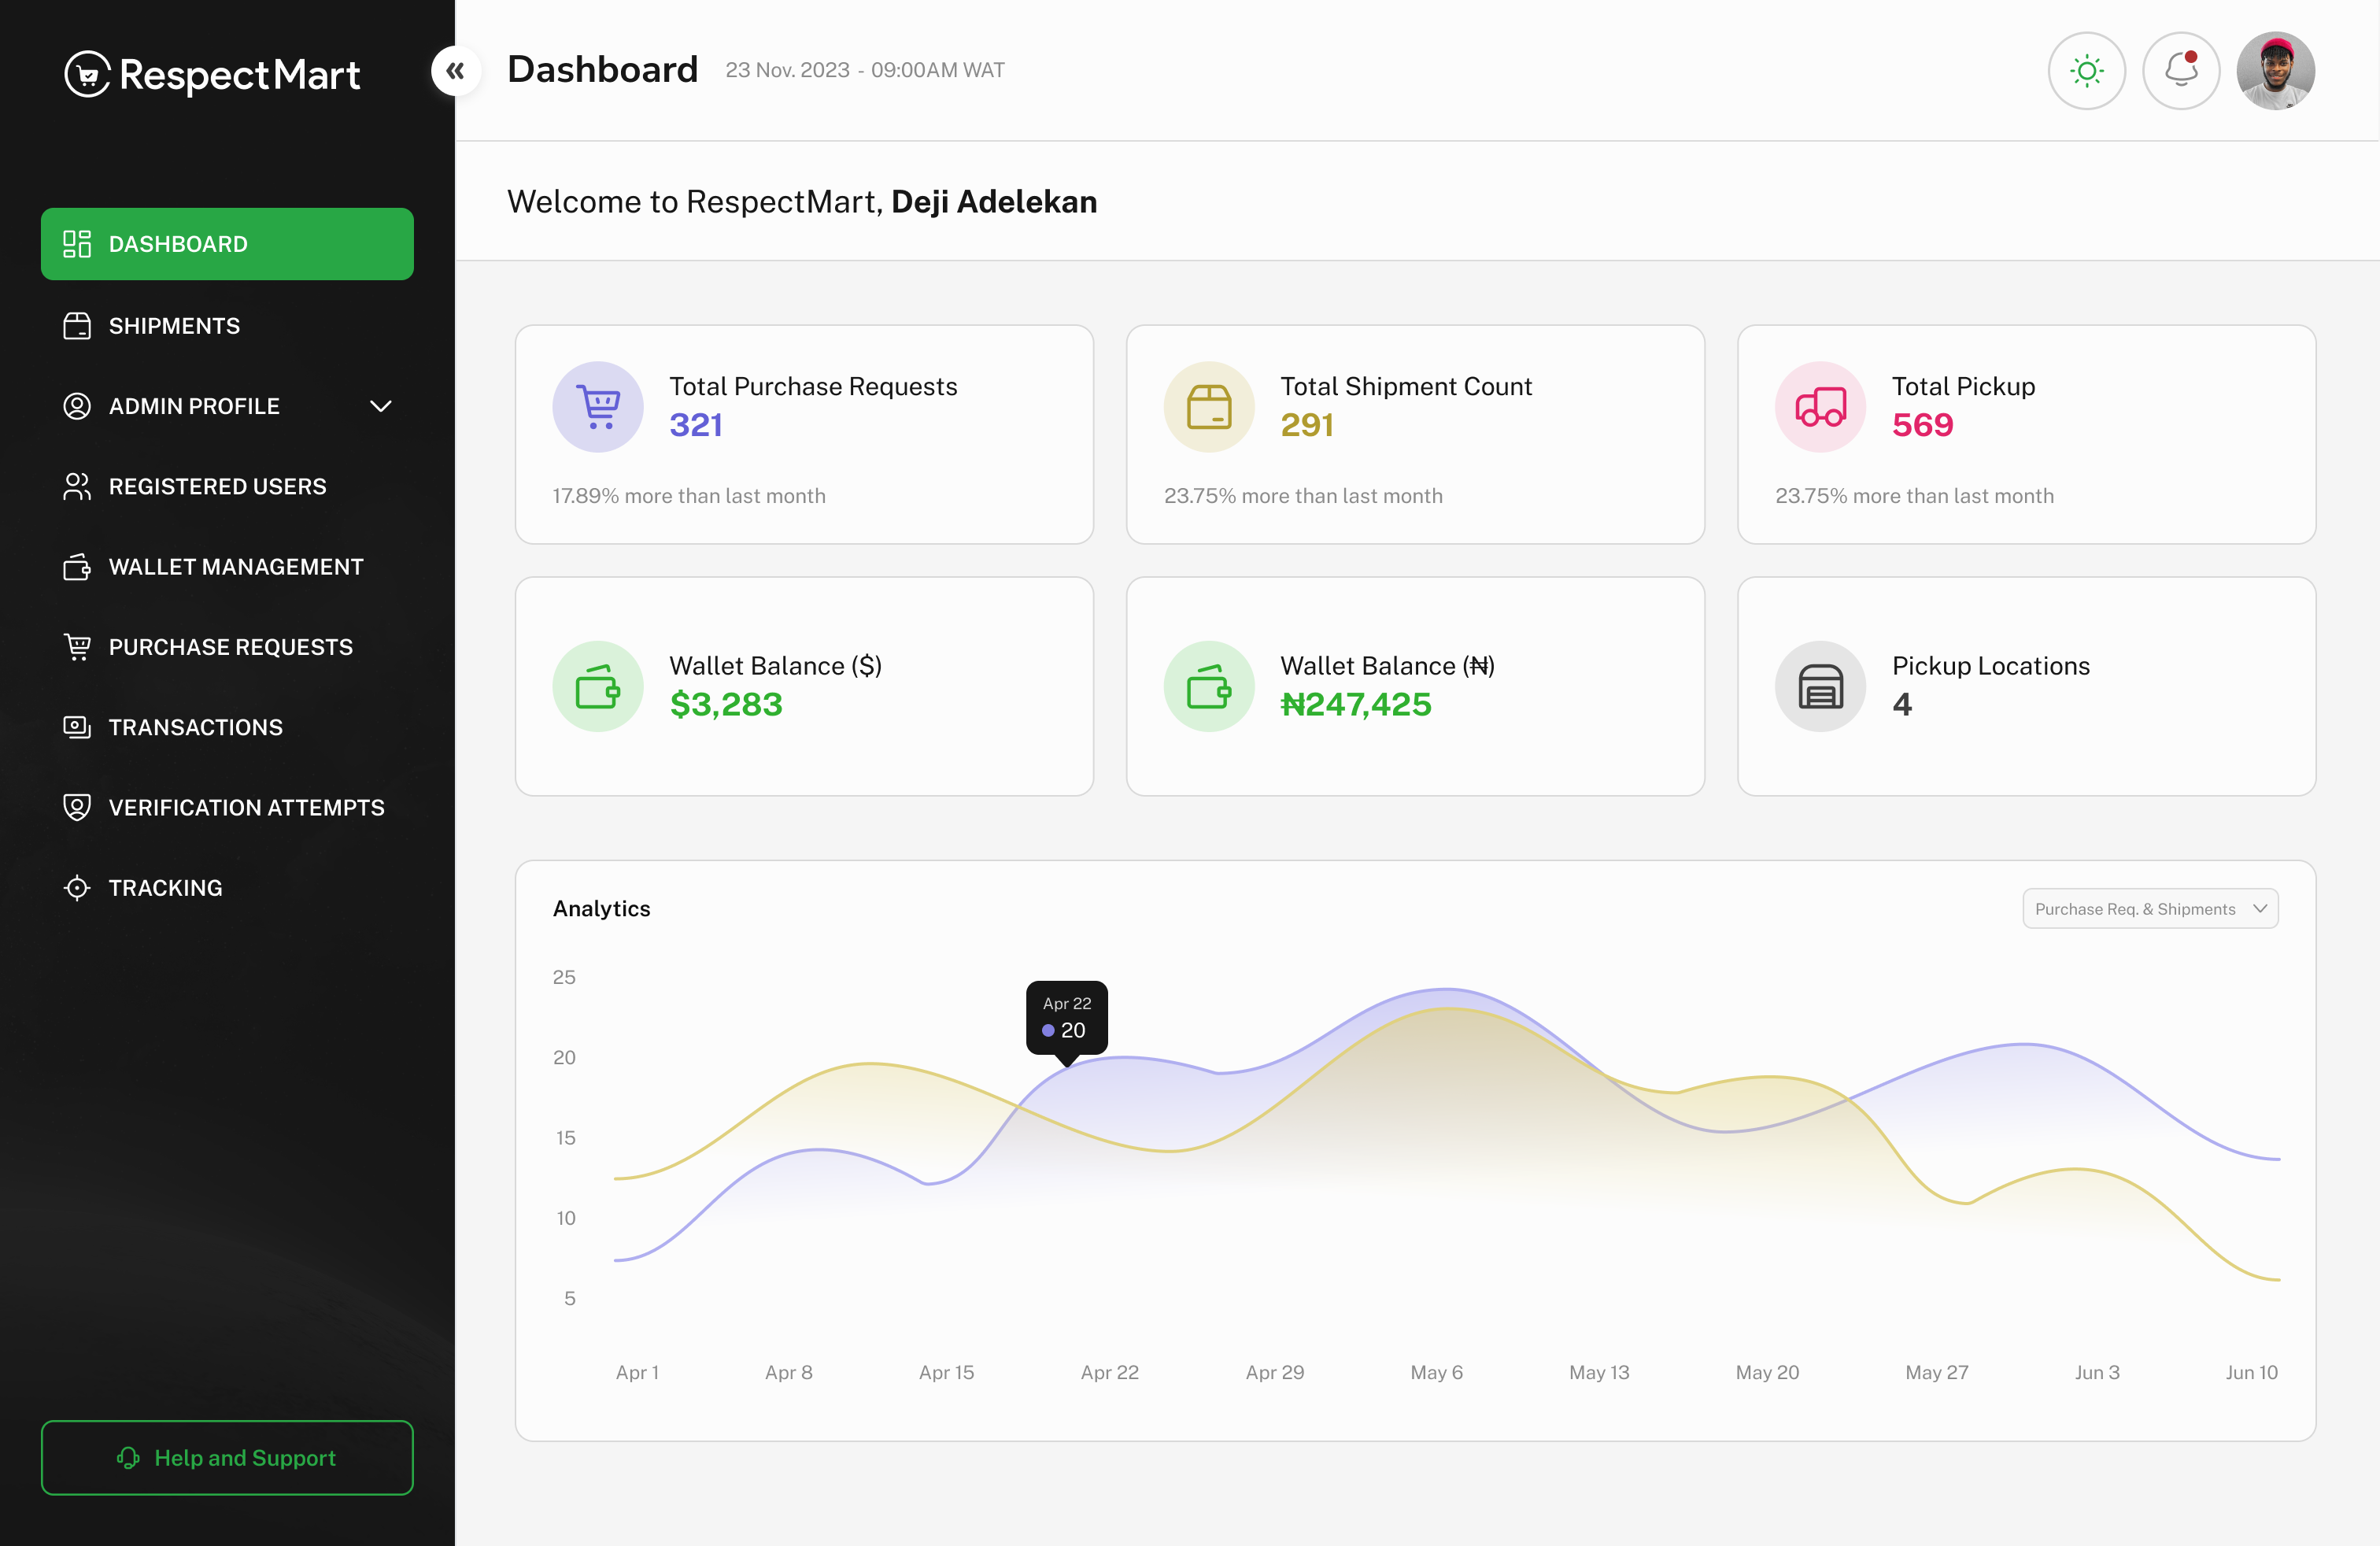Click the Help and Support button
This screenshot has width=2380, height=1546.
(x=227, y=1457)
